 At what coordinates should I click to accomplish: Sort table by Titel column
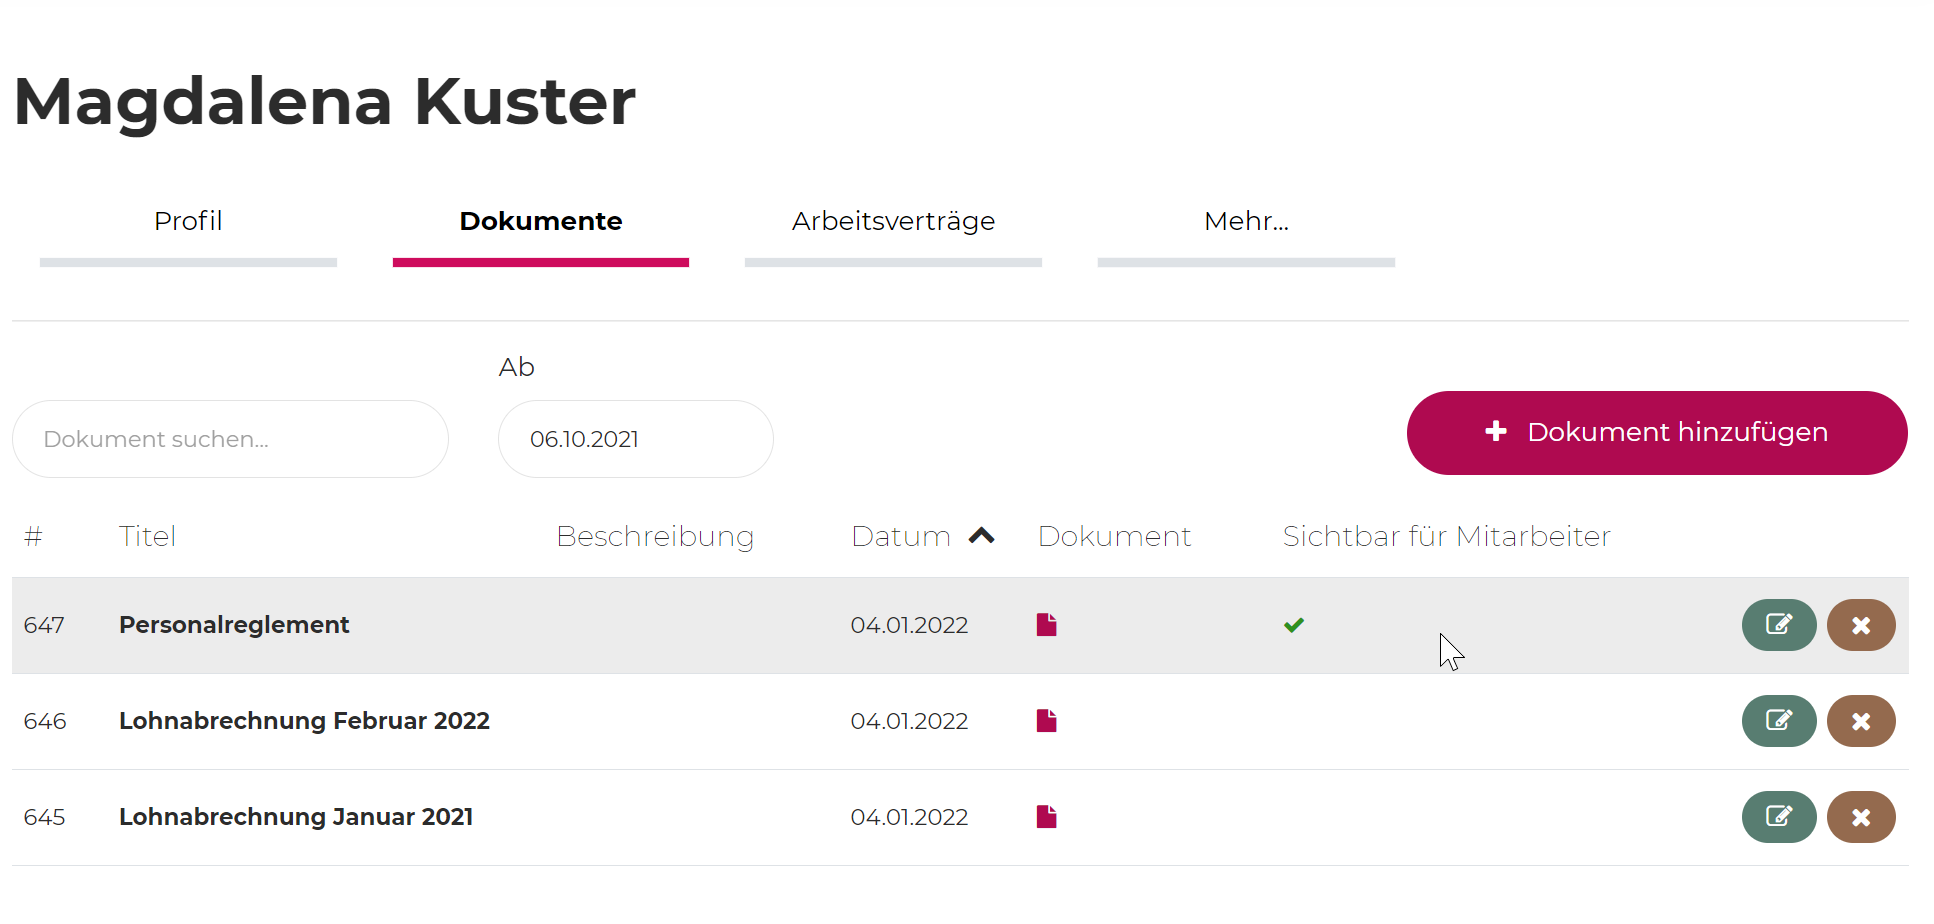click(147, 536)
